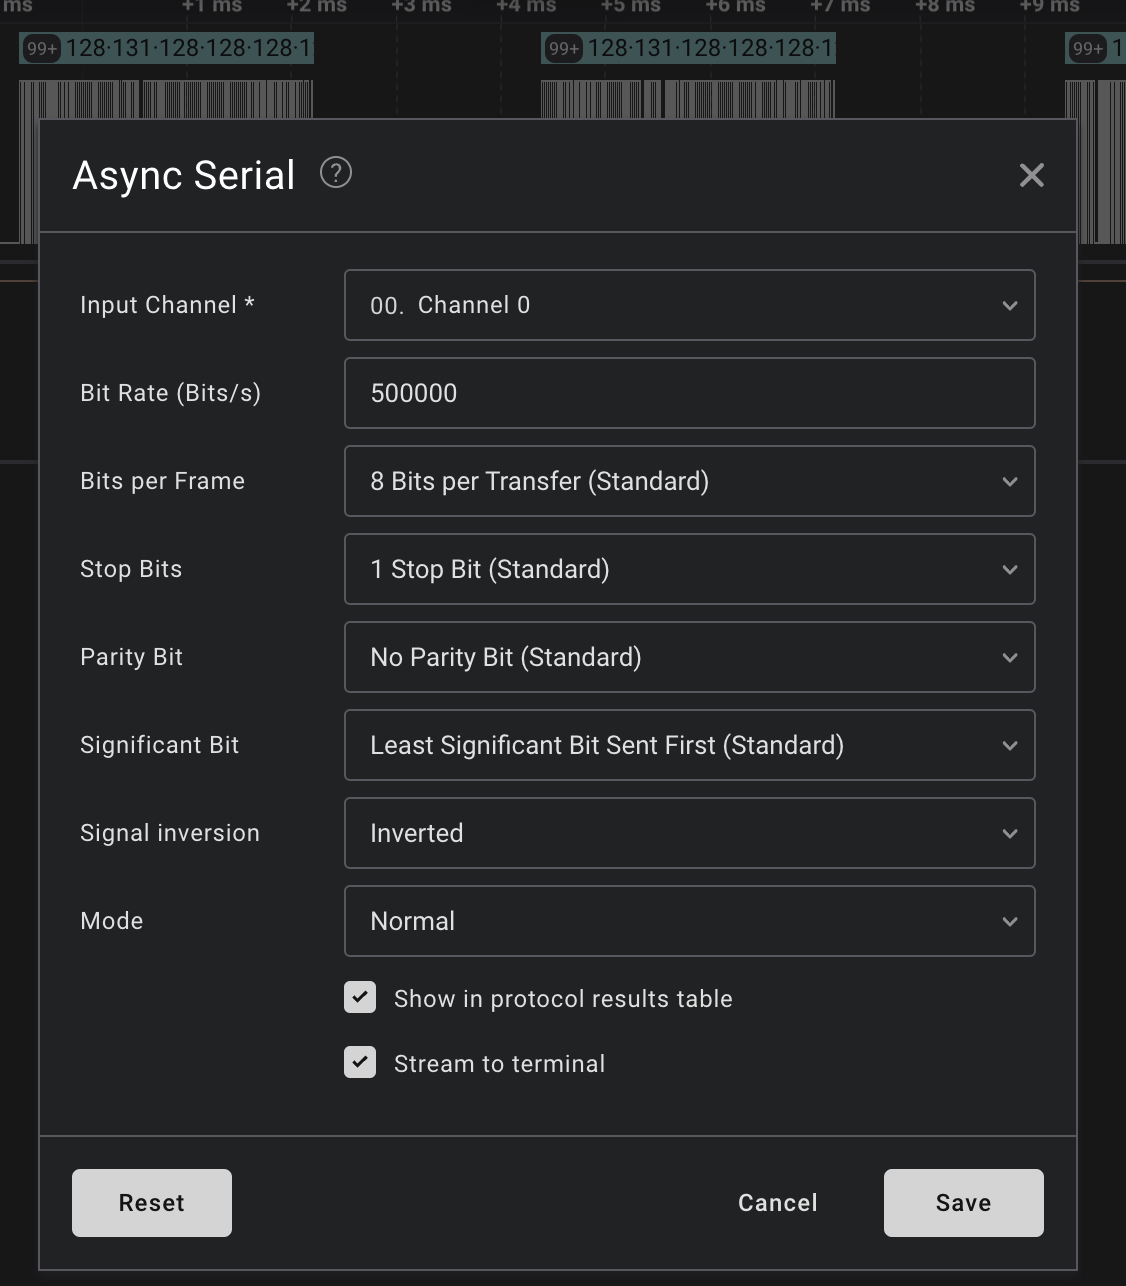Click the rightmost 99+ frame badge
This screenshot has width=1126, height=1286.
(x=1088, y=49)
